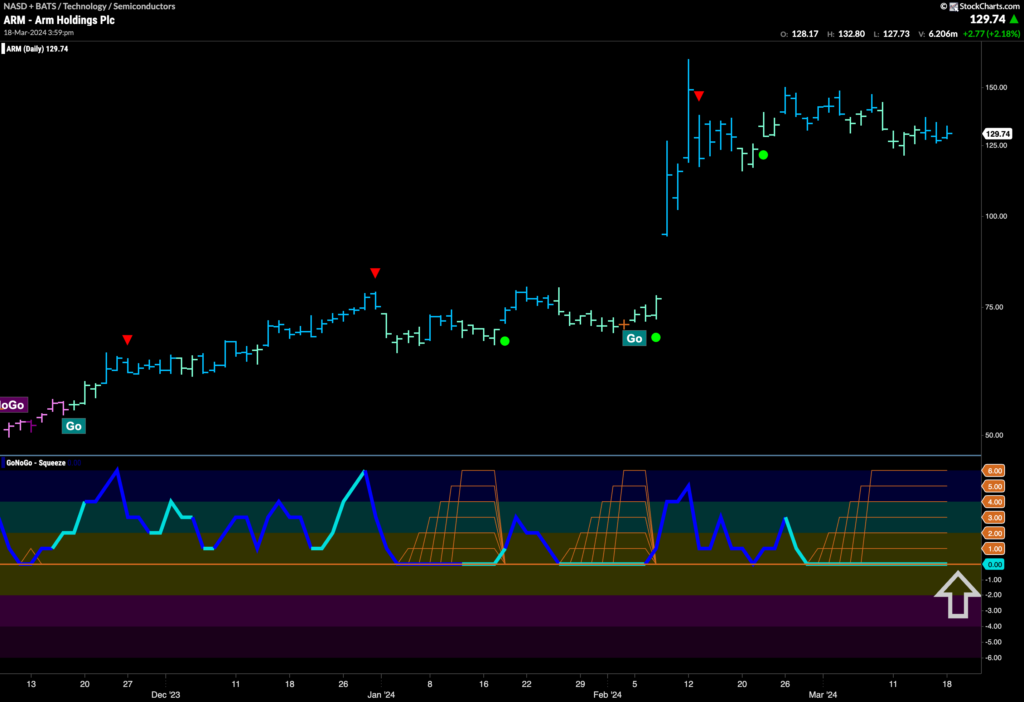Click the orange plus marker before the February Go label
The image size is (1024, 702).
(x=624, y=324)
